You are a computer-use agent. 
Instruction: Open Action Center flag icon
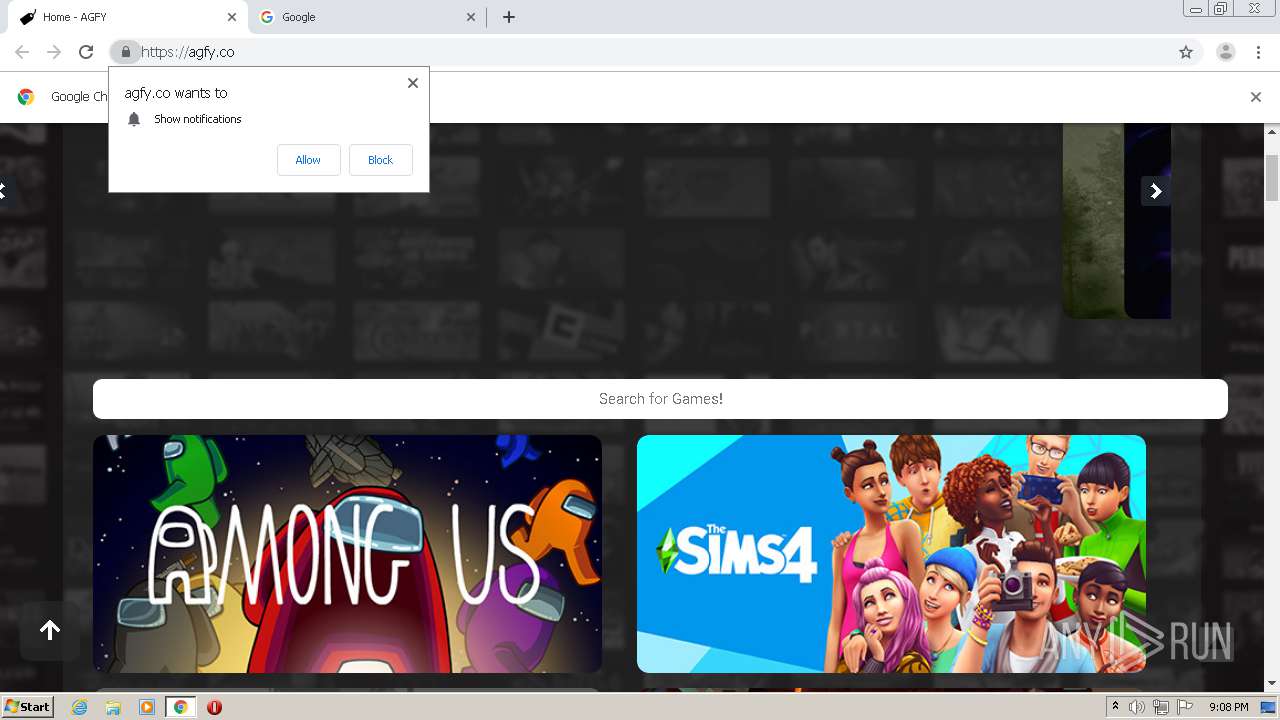point(1185,707)
